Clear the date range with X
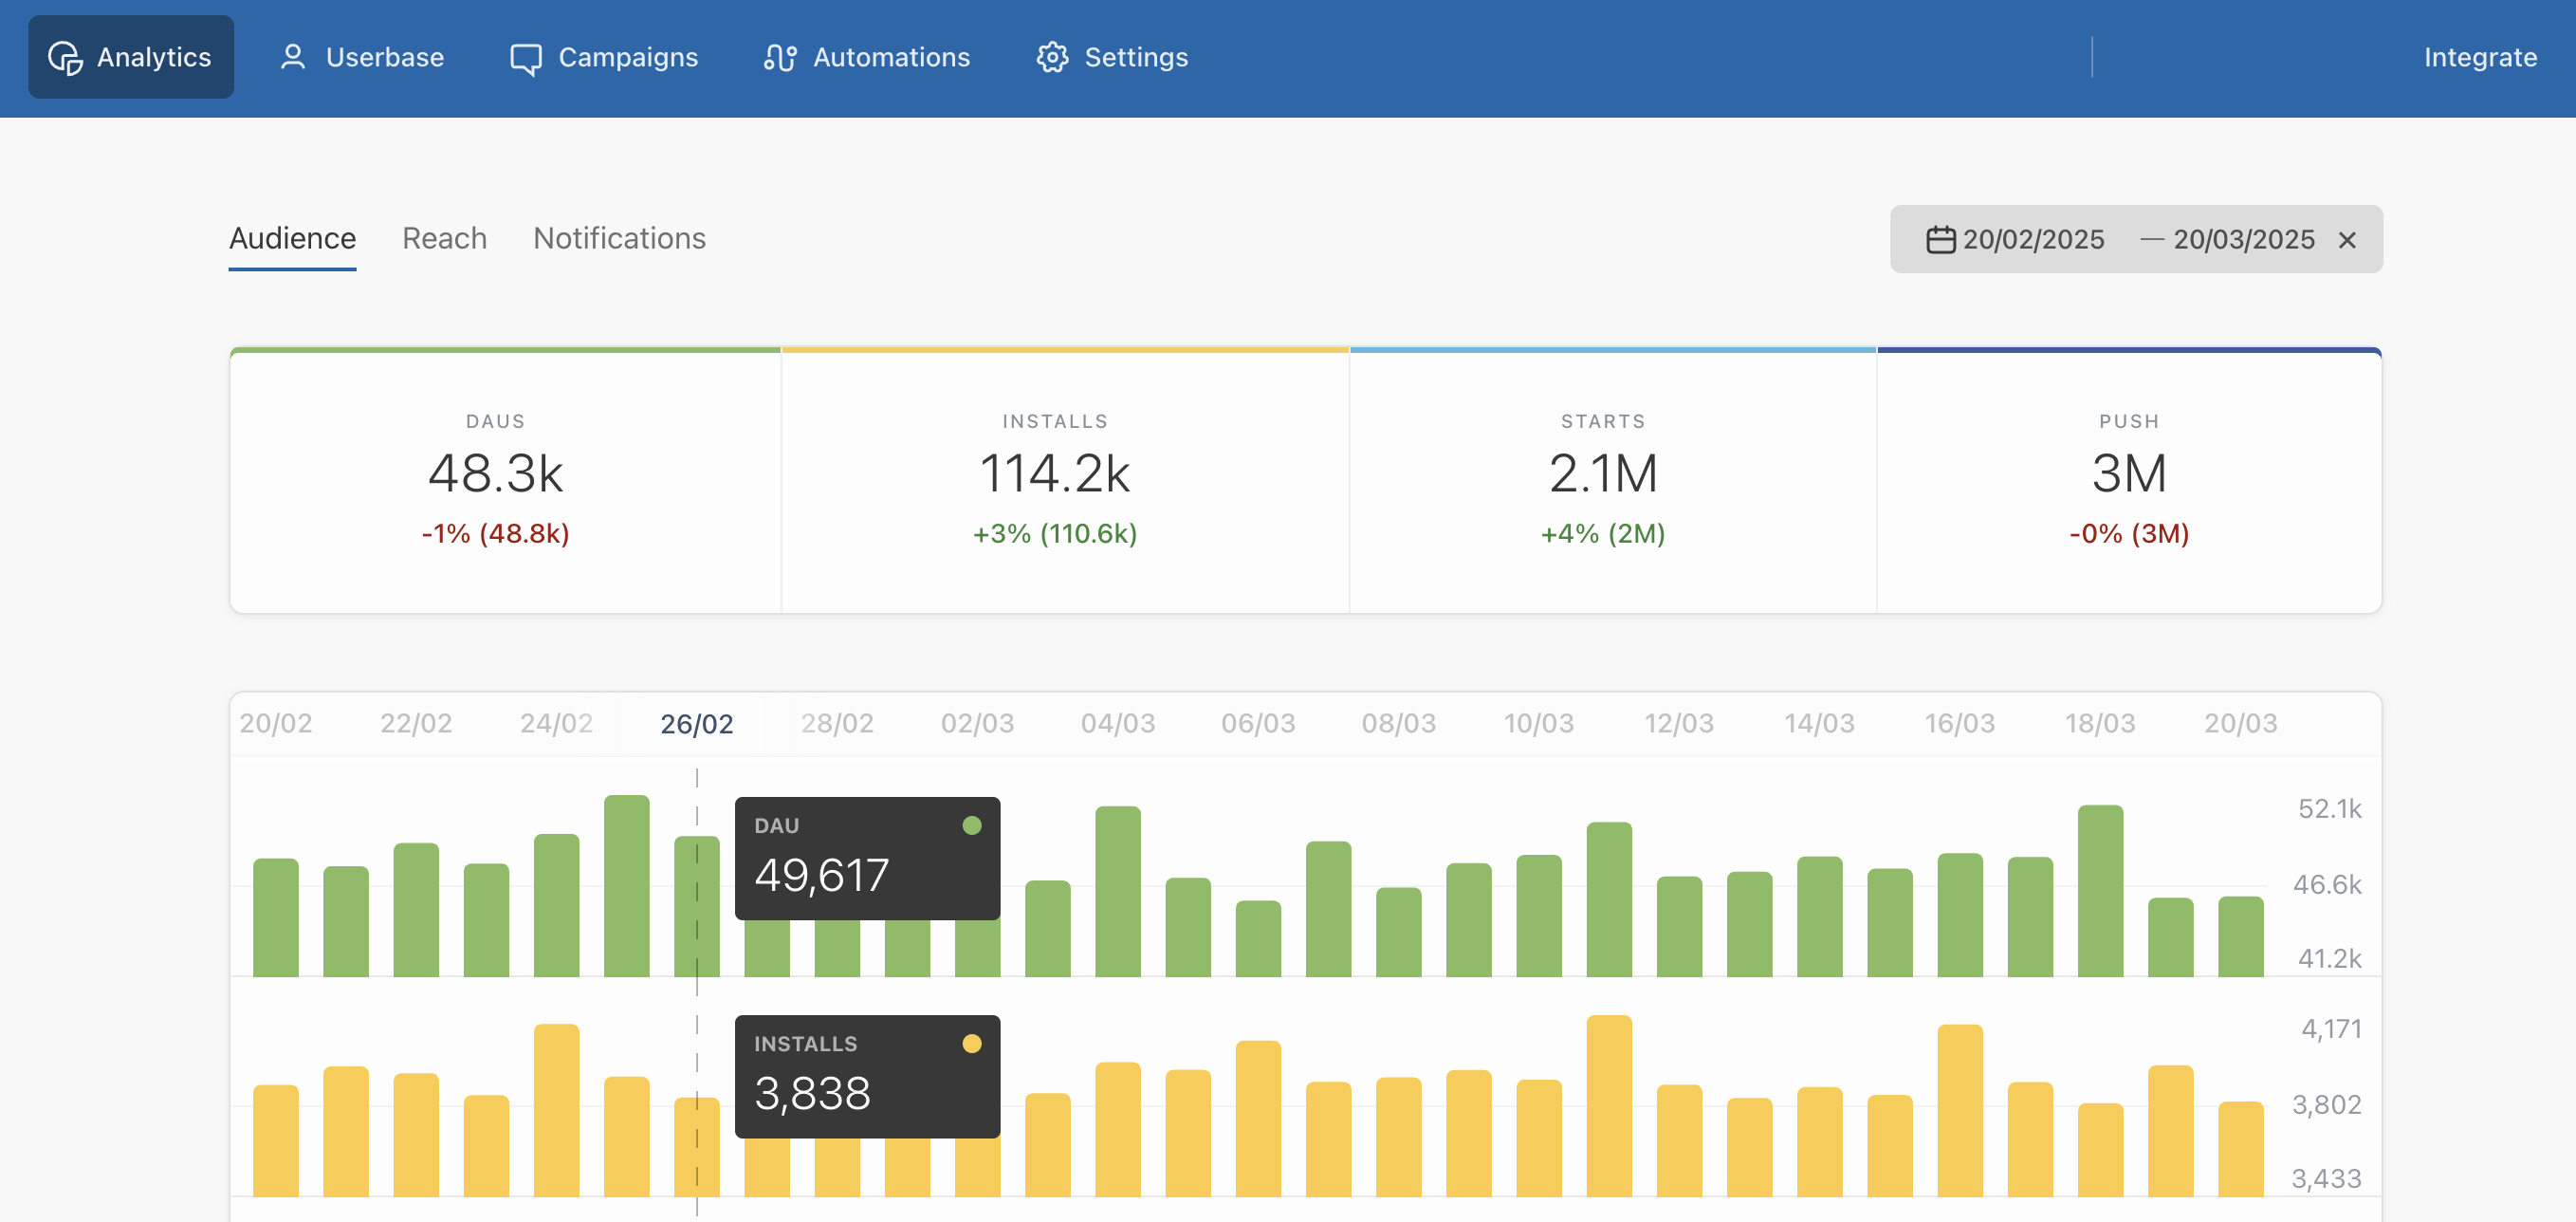2576x1222 pixels. click(2346, 240)
